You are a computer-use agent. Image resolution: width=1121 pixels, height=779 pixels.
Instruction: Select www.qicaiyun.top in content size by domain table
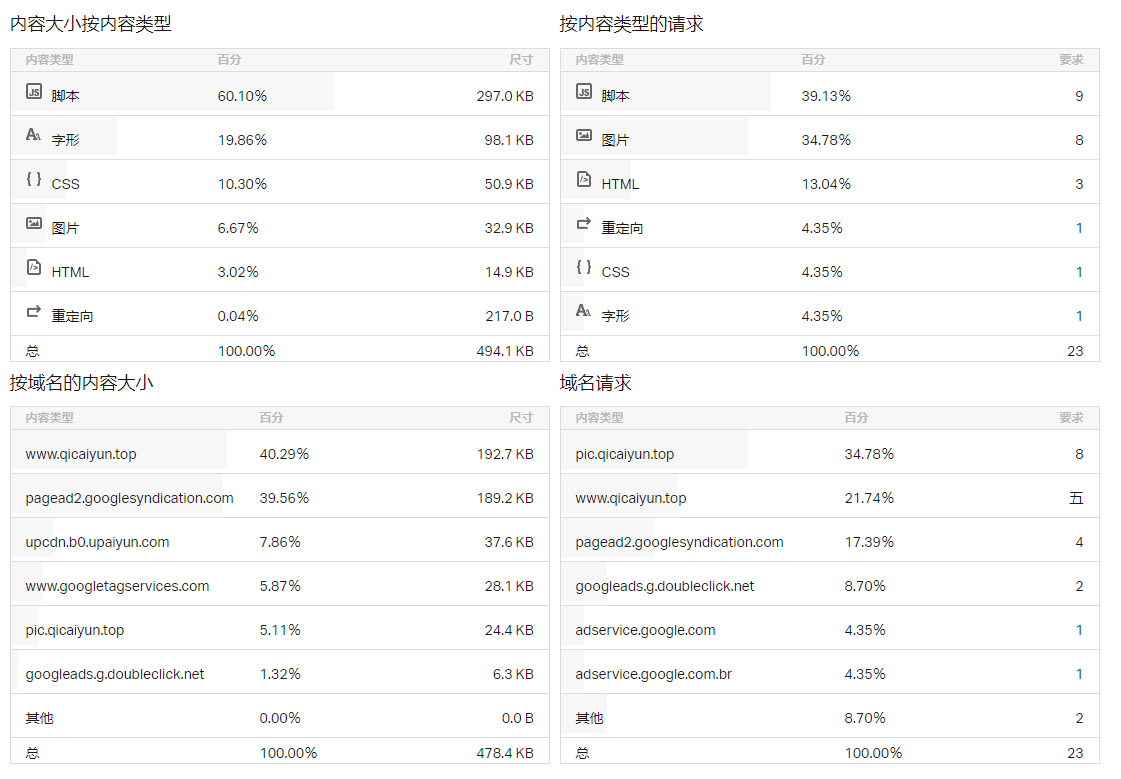(81, 454)
